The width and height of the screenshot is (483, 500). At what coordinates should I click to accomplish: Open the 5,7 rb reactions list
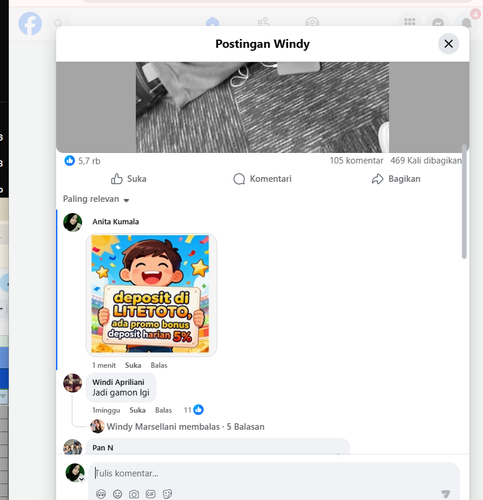tap(89, 161)
